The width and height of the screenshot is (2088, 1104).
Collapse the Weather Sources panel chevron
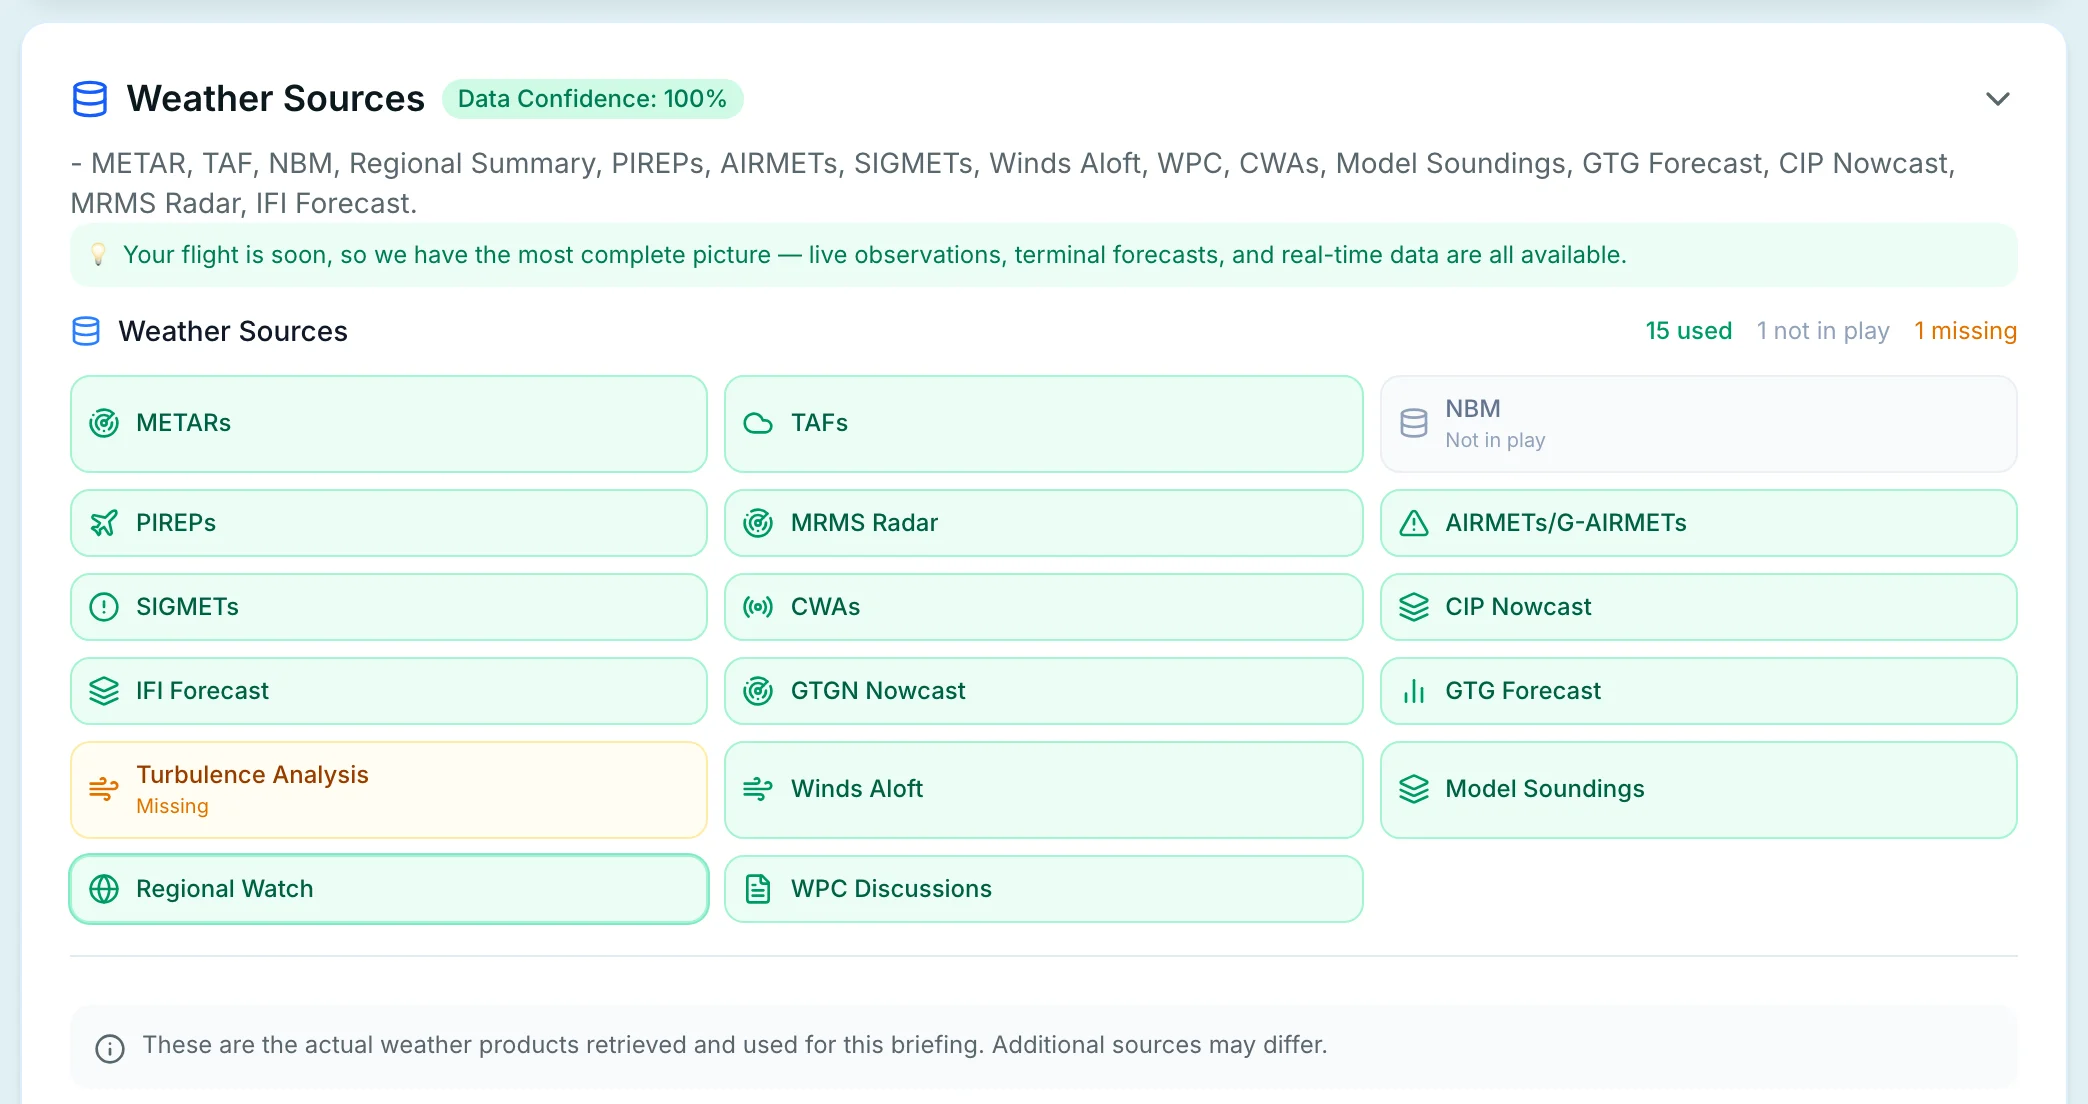pyautogui.click(x=1997, y=99)
